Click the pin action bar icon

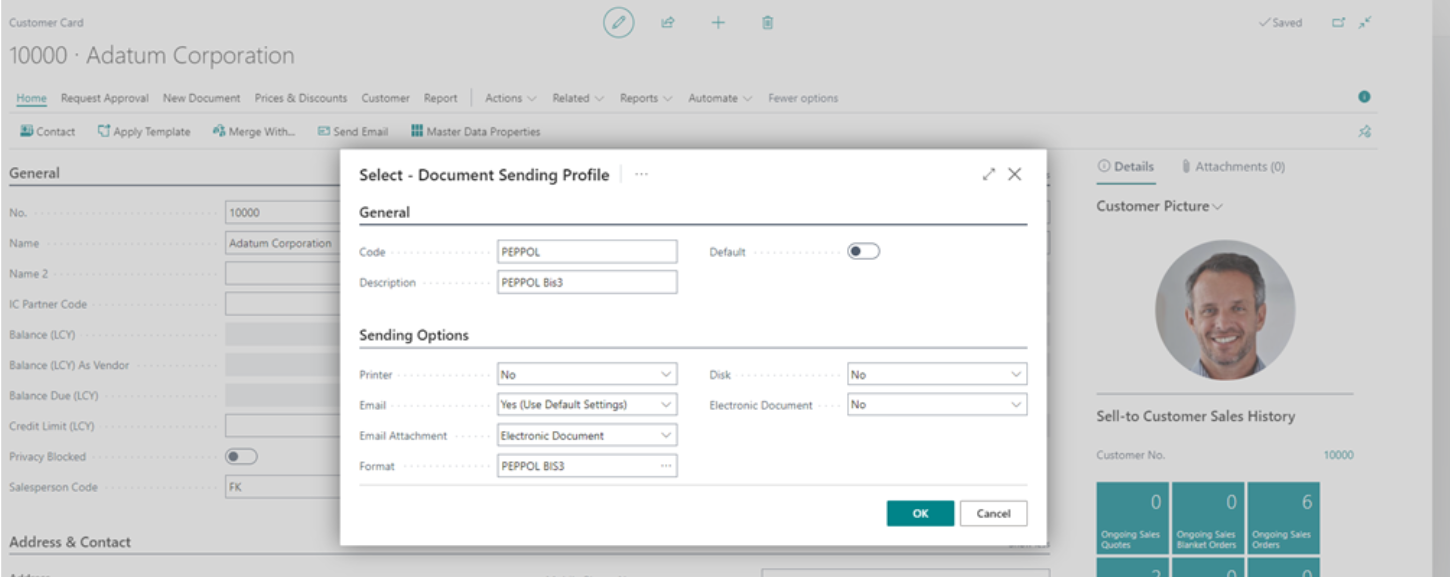(x=1364, y=131)
